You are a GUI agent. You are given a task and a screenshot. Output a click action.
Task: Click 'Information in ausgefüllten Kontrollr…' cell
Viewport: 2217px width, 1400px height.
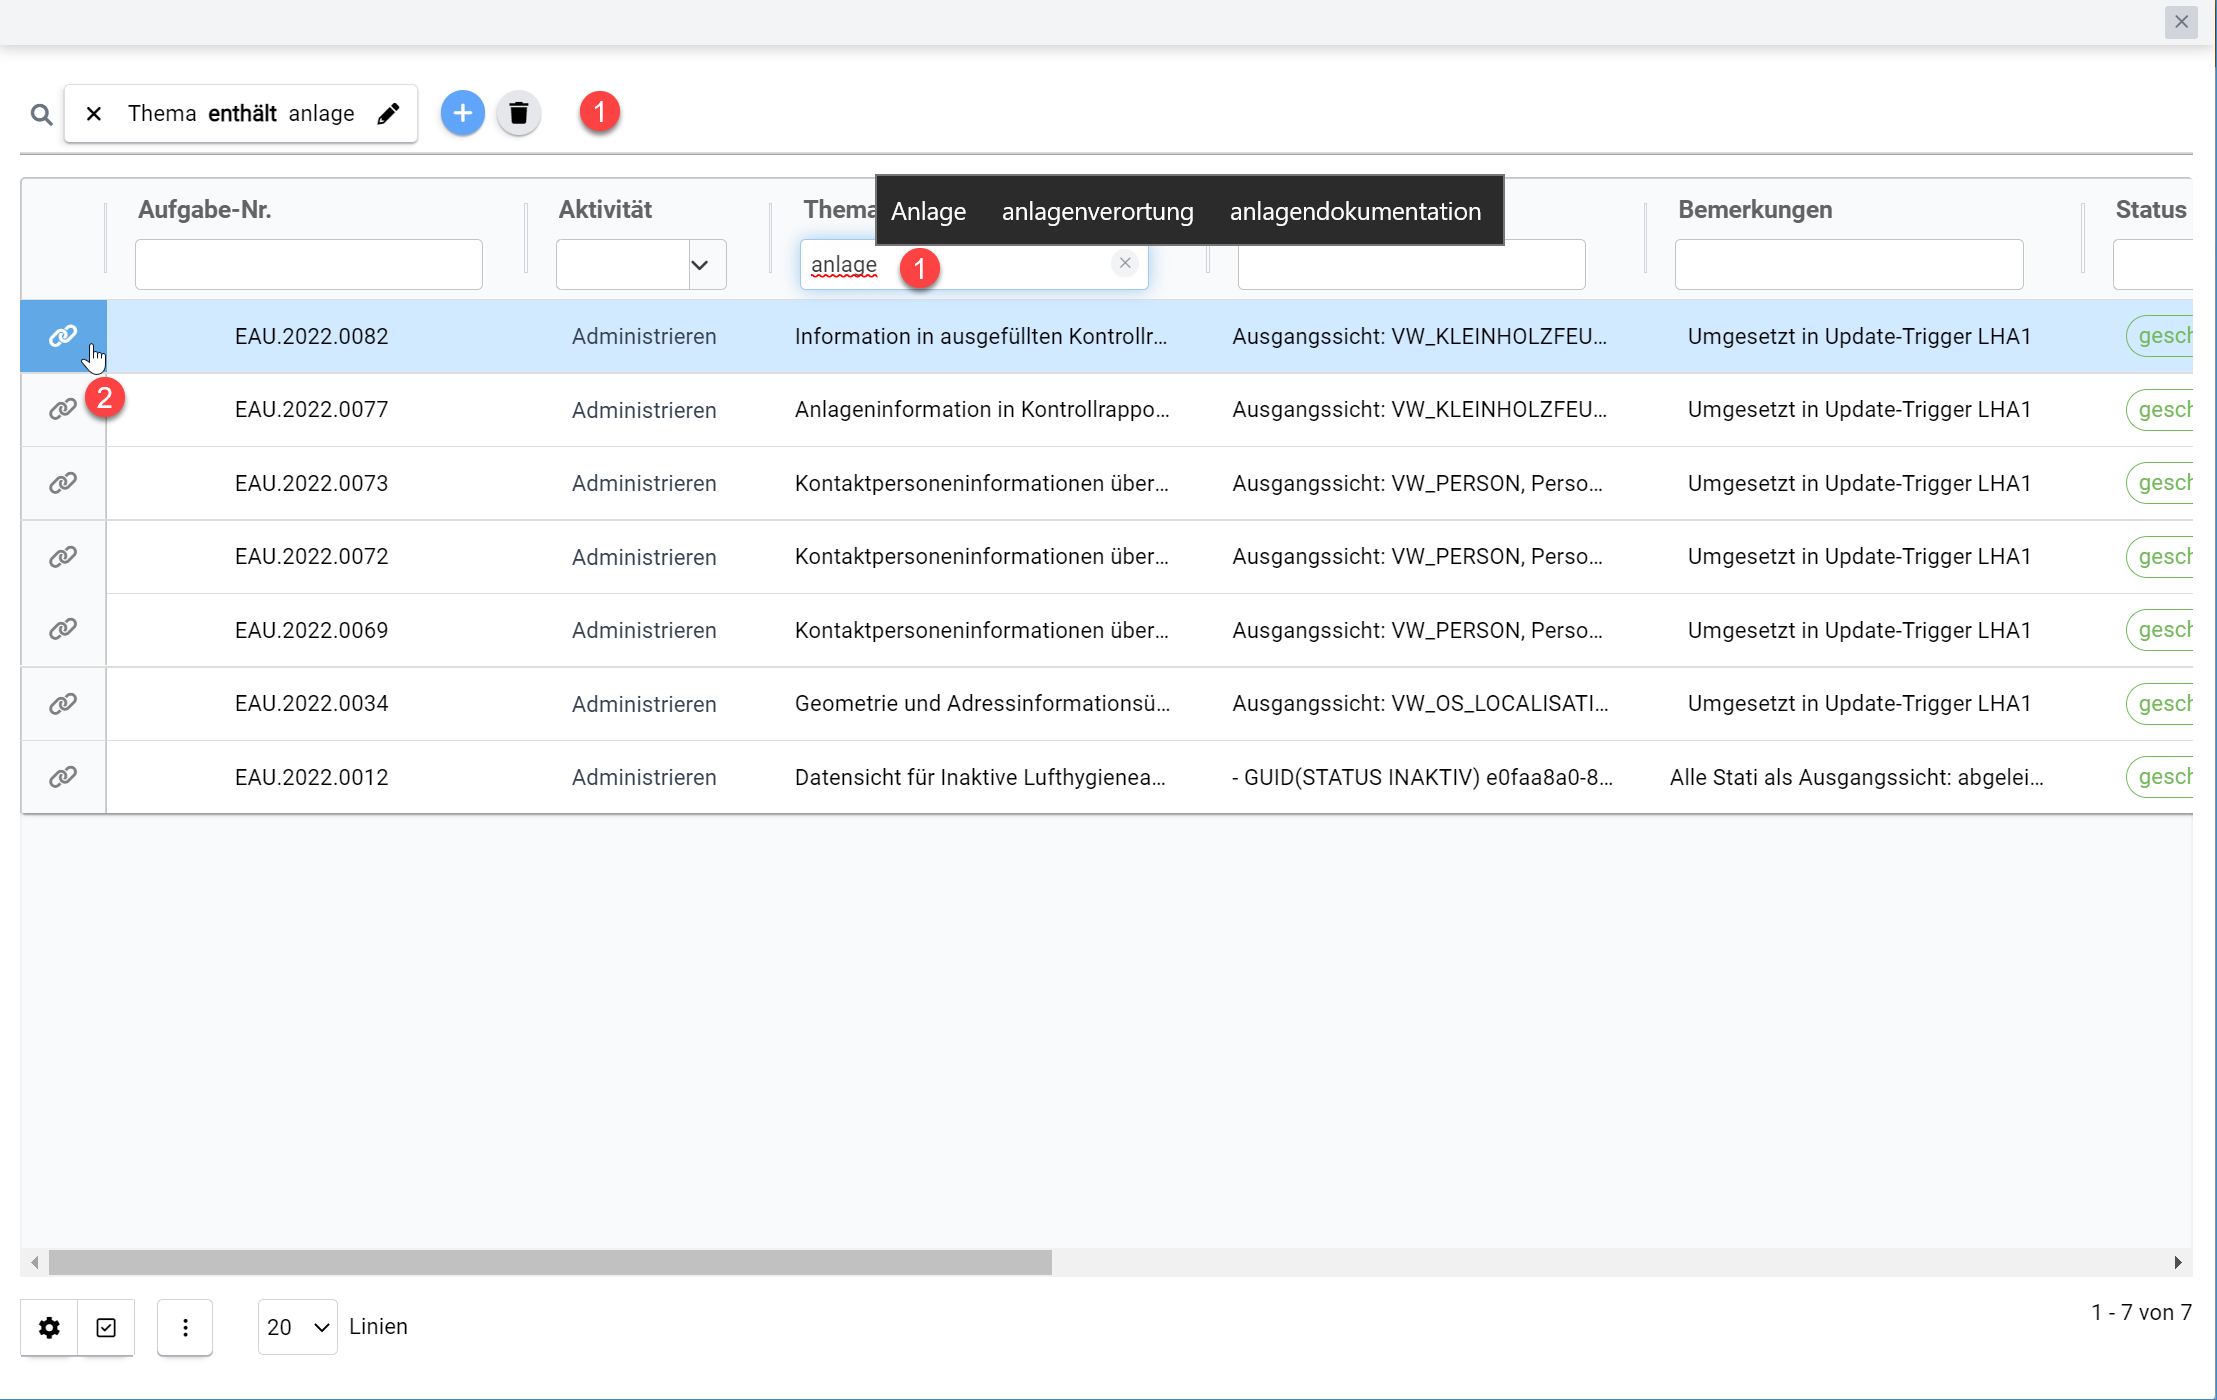981,336
